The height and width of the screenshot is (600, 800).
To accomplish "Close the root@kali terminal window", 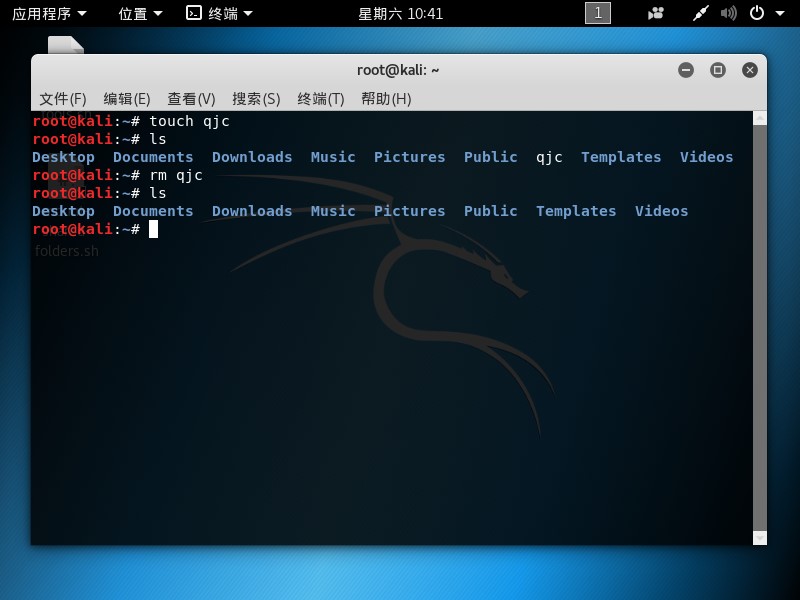I will [x=749, y=70].
